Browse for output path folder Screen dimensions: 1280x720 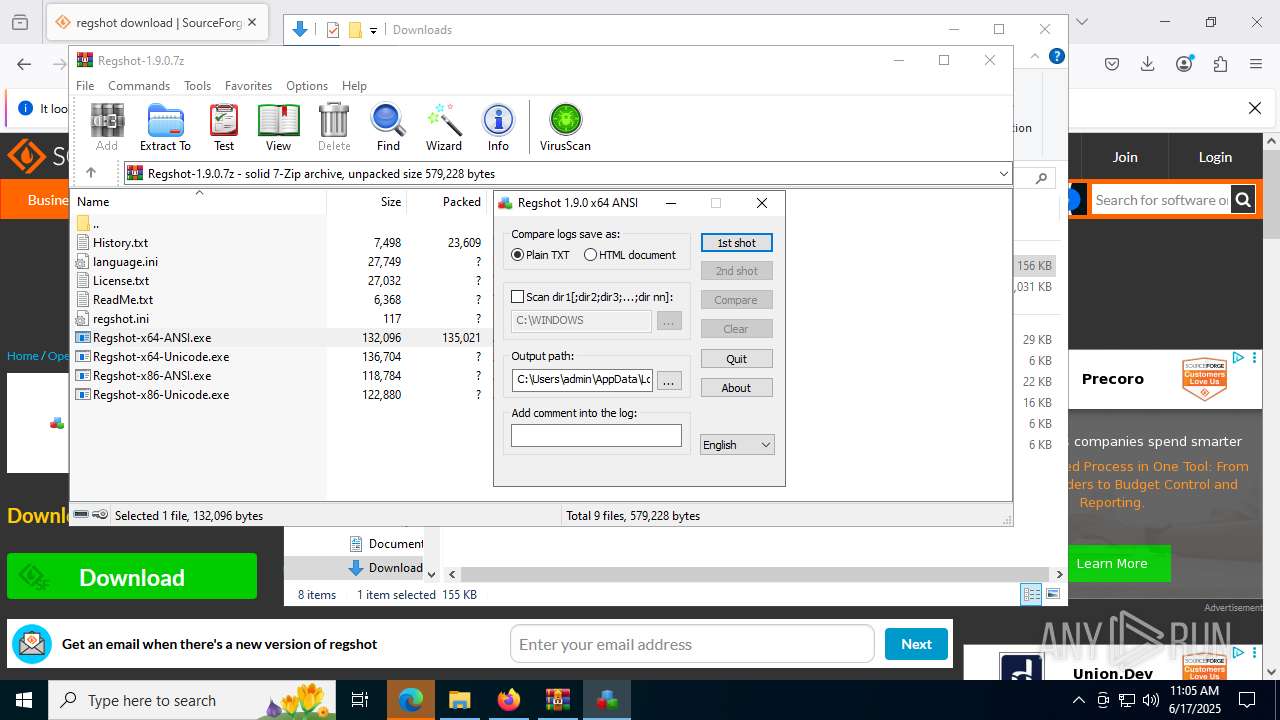669,380
